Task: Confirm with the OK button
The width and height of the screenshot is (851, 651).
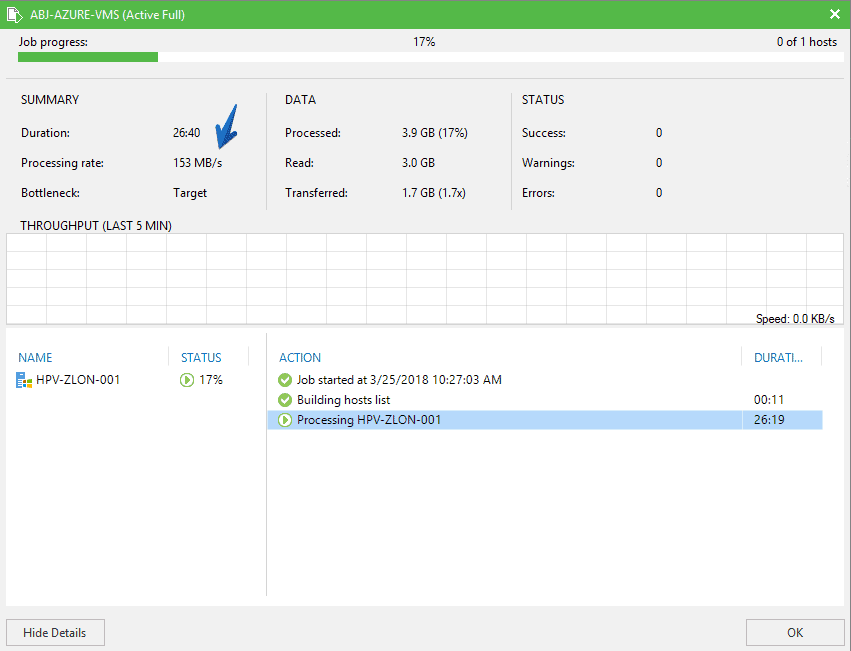Action: pyautogui.click(x=795, y=633)
